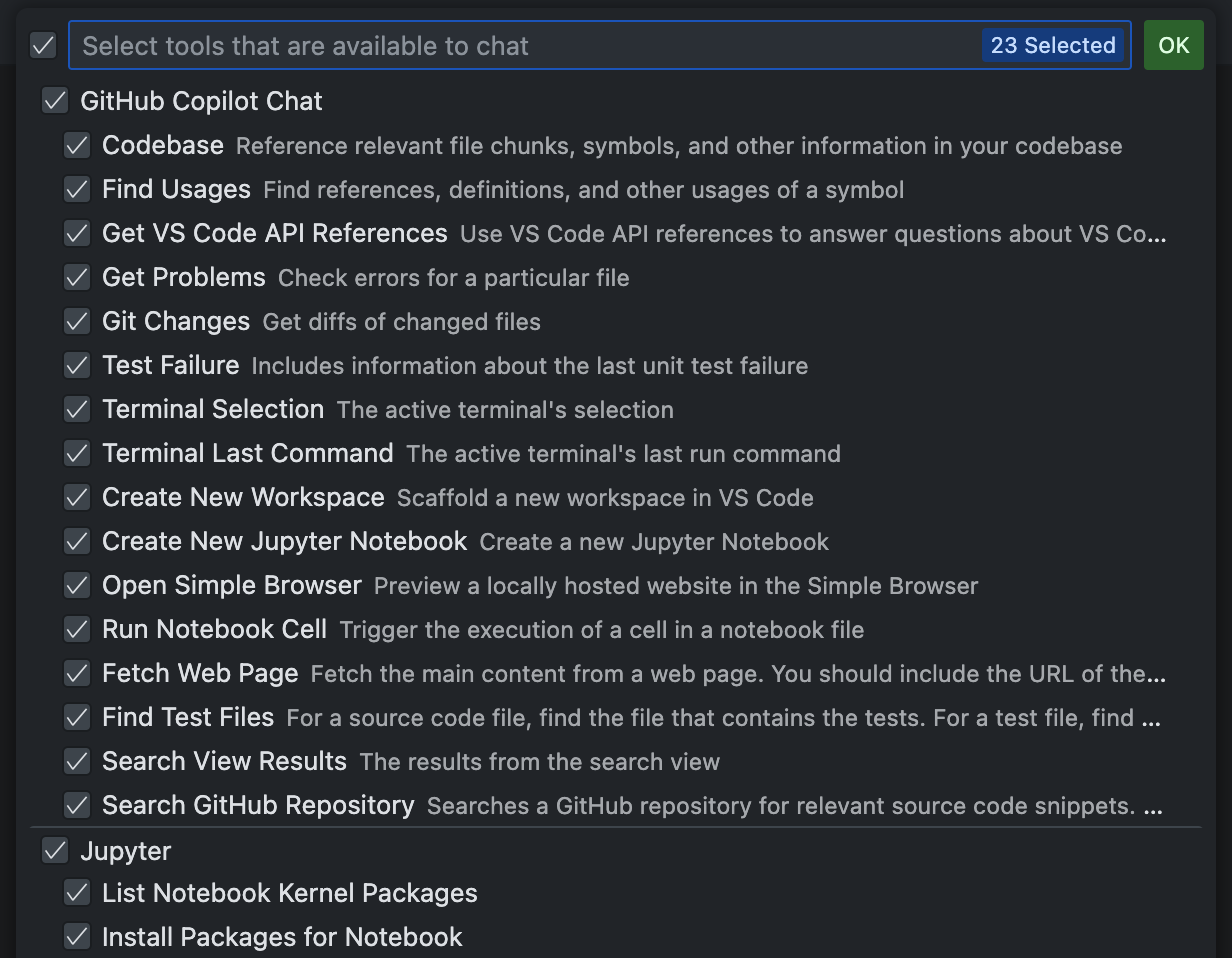
Task: Select the 'Codebase' row label
Action: pyautogui.click(x=163, y=145)
